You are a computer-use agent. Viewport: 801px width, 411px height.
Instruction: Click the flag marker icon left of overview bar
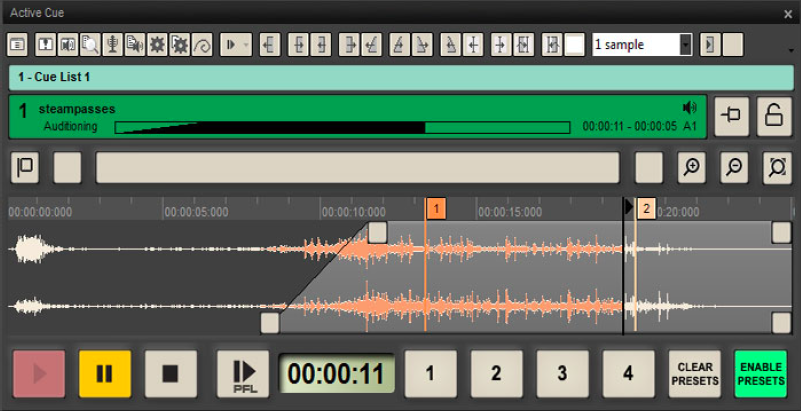coord(25,168)
